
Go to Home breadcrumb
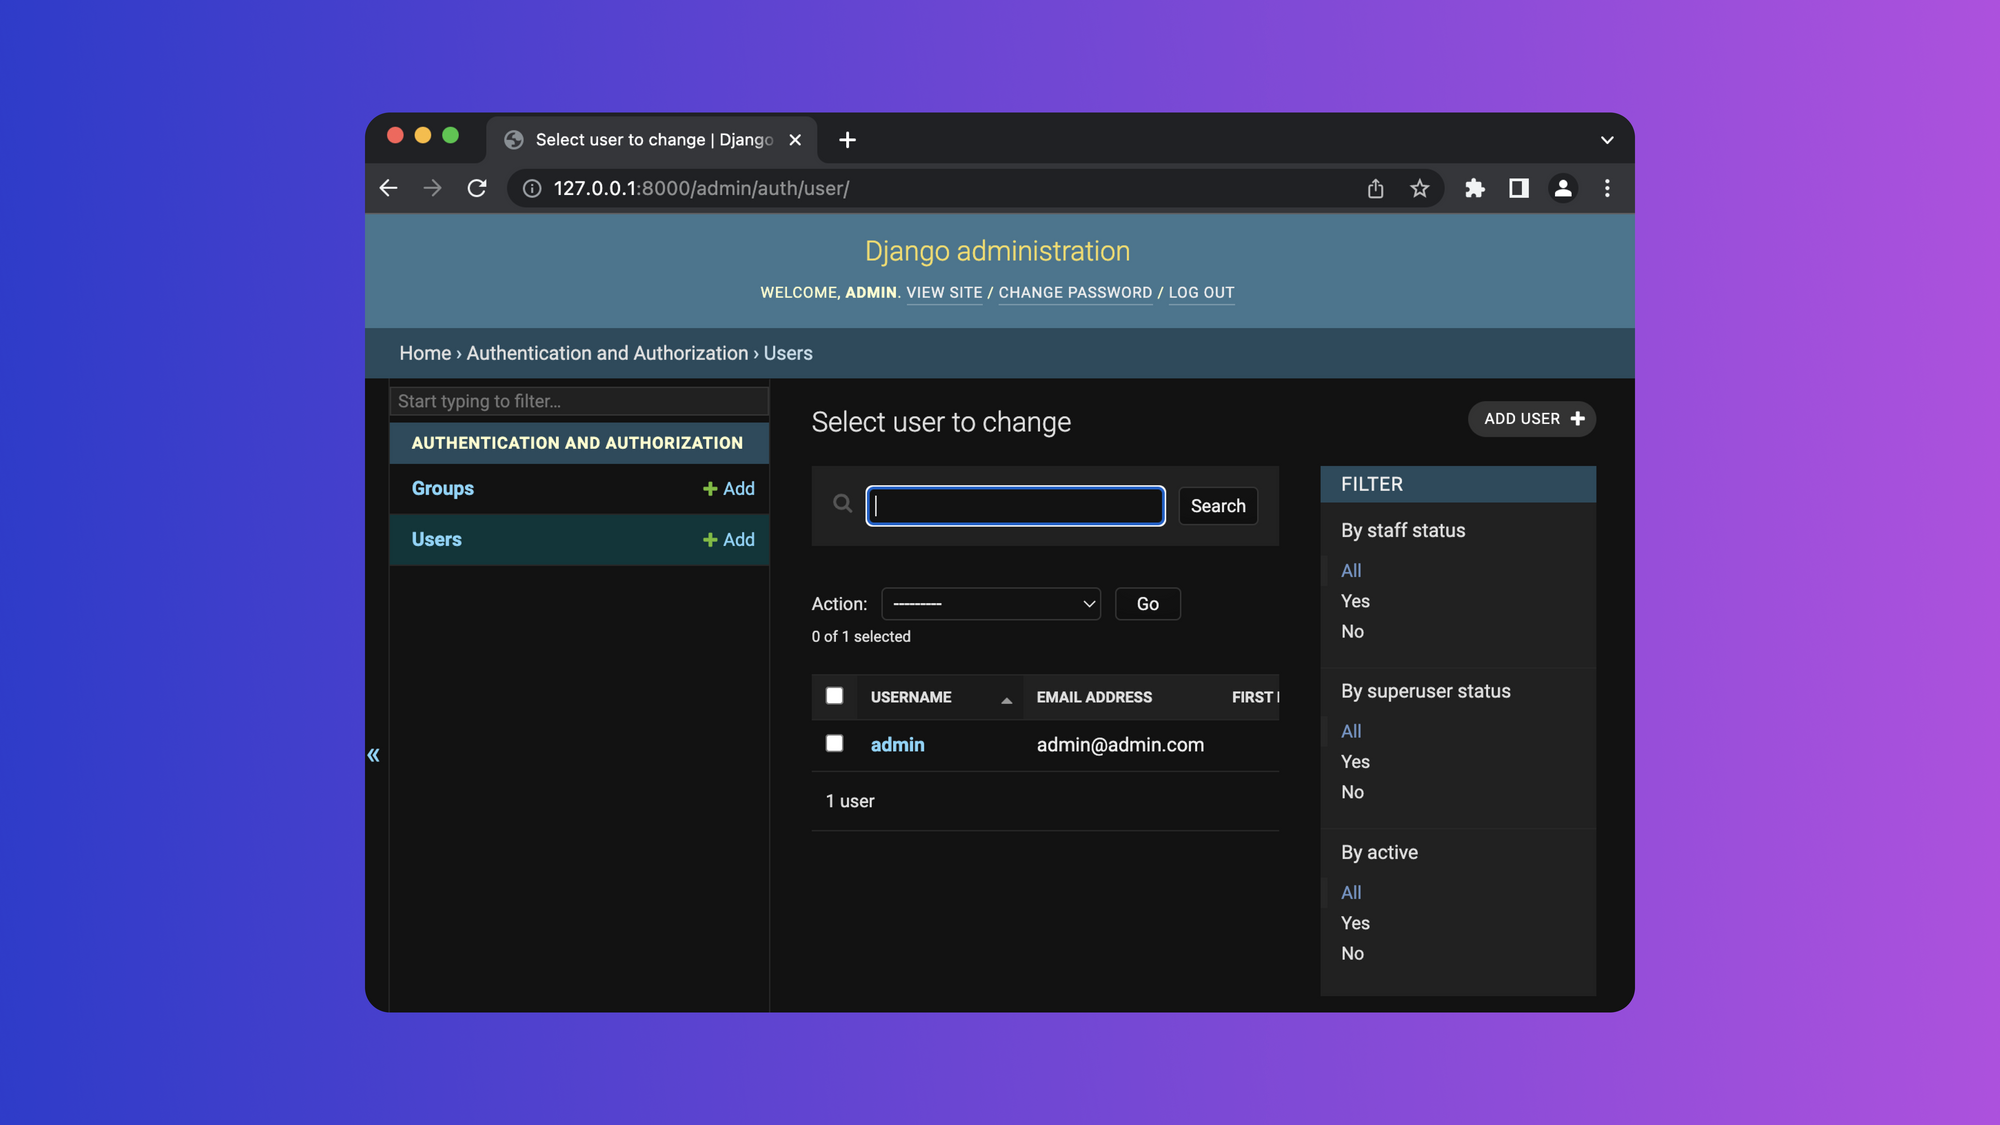pos(425,353)
